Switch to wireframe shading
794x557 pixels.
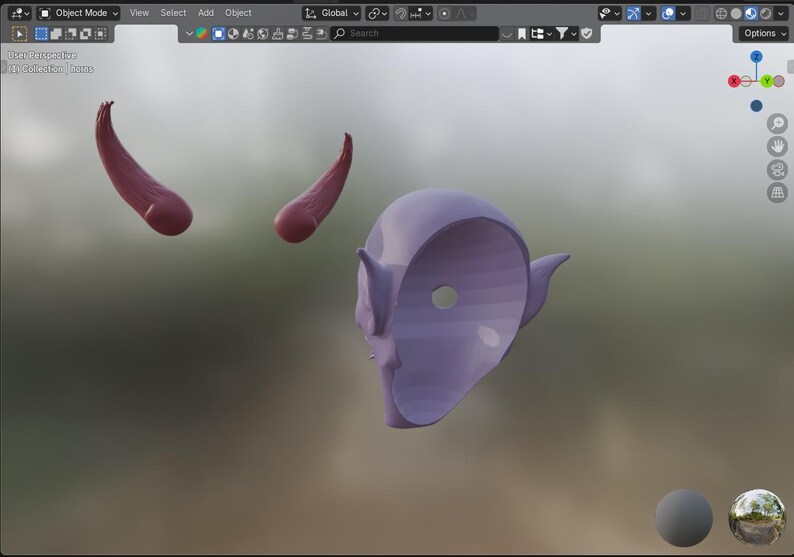coord(721,13)
